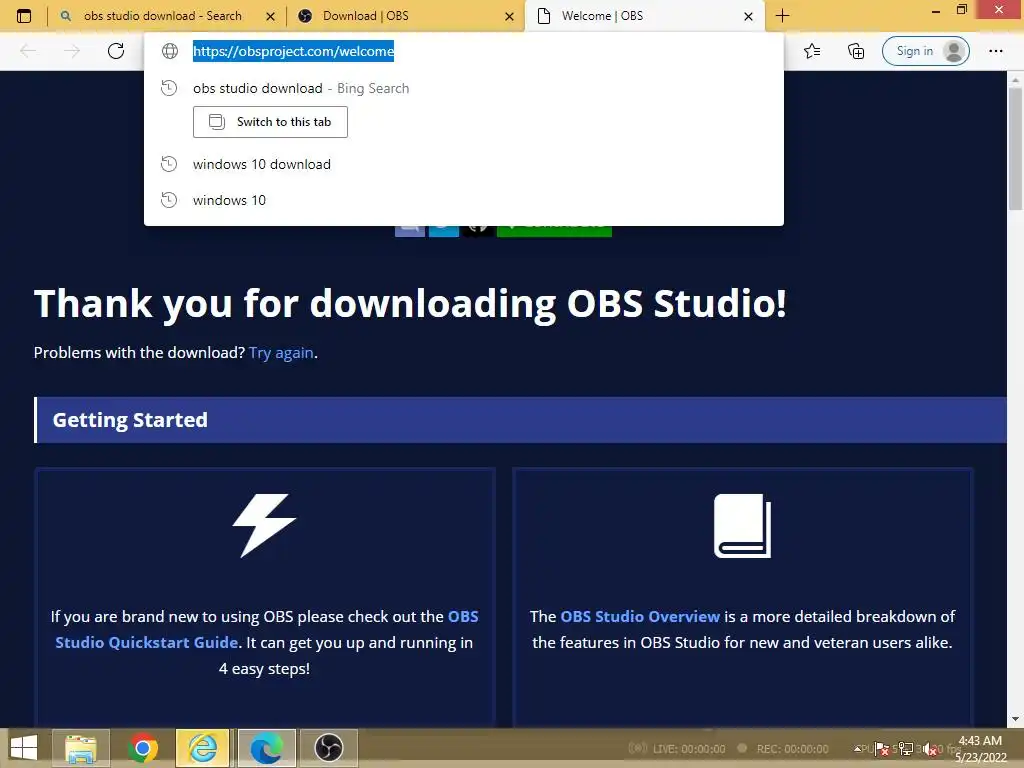The width and height of the screenshot is (1024, 768).
Task: Refresh the current page
Action: coord(116,51)
